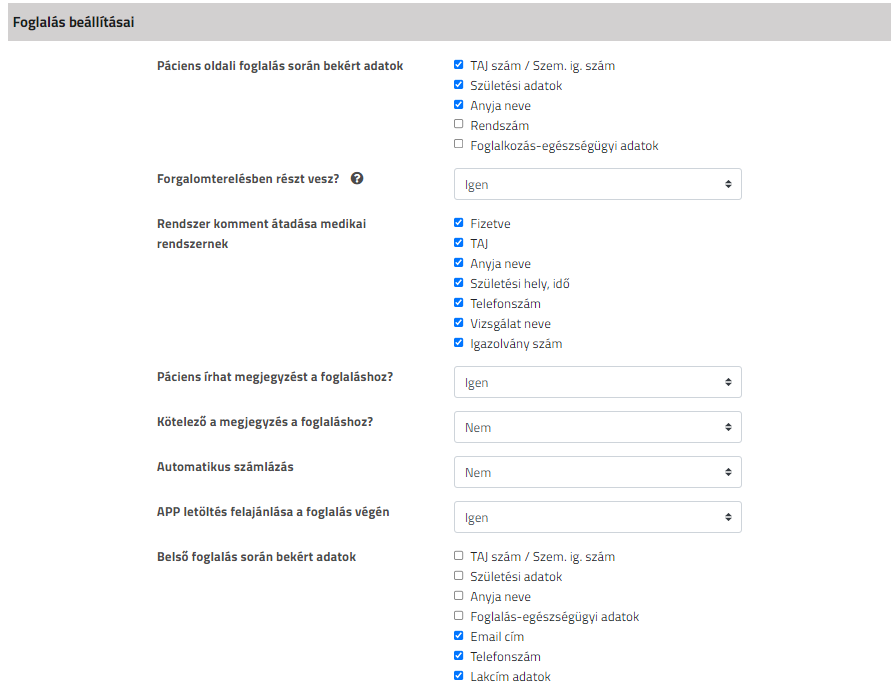Uncheck TAJ szám under Páciens oldali foglalás
Image resolution: width=895 pixels, height=695 pixels.
tap(458, 64)
